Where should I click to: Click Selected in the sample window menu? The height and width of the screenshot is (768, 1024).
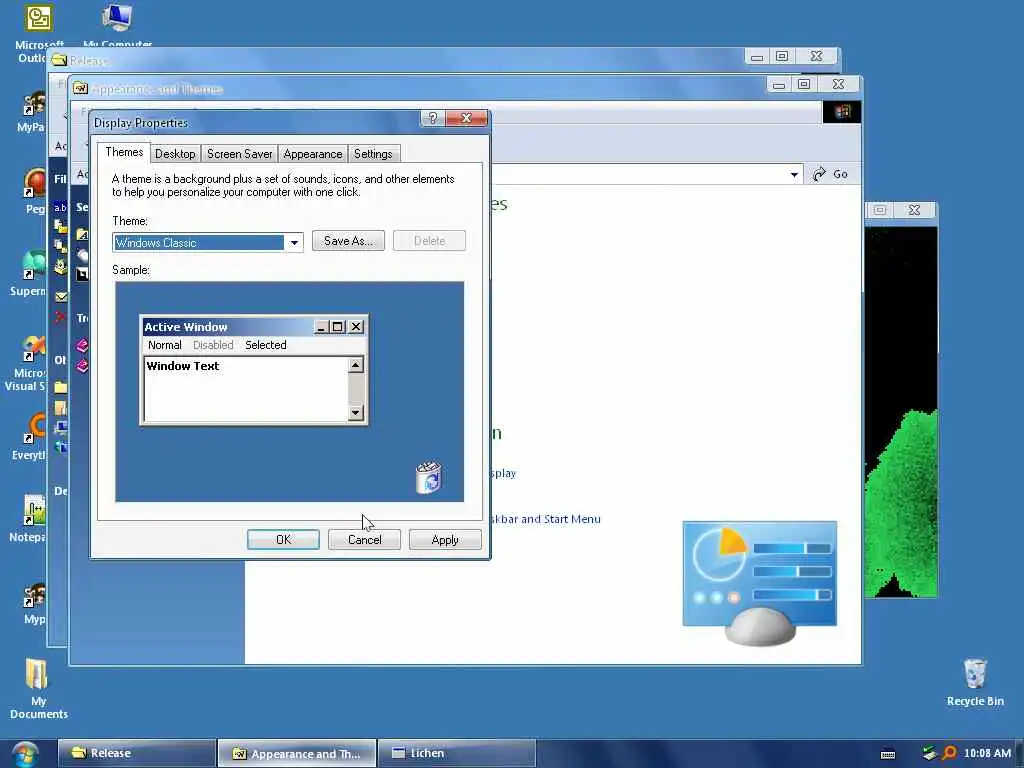coord(265,345)
